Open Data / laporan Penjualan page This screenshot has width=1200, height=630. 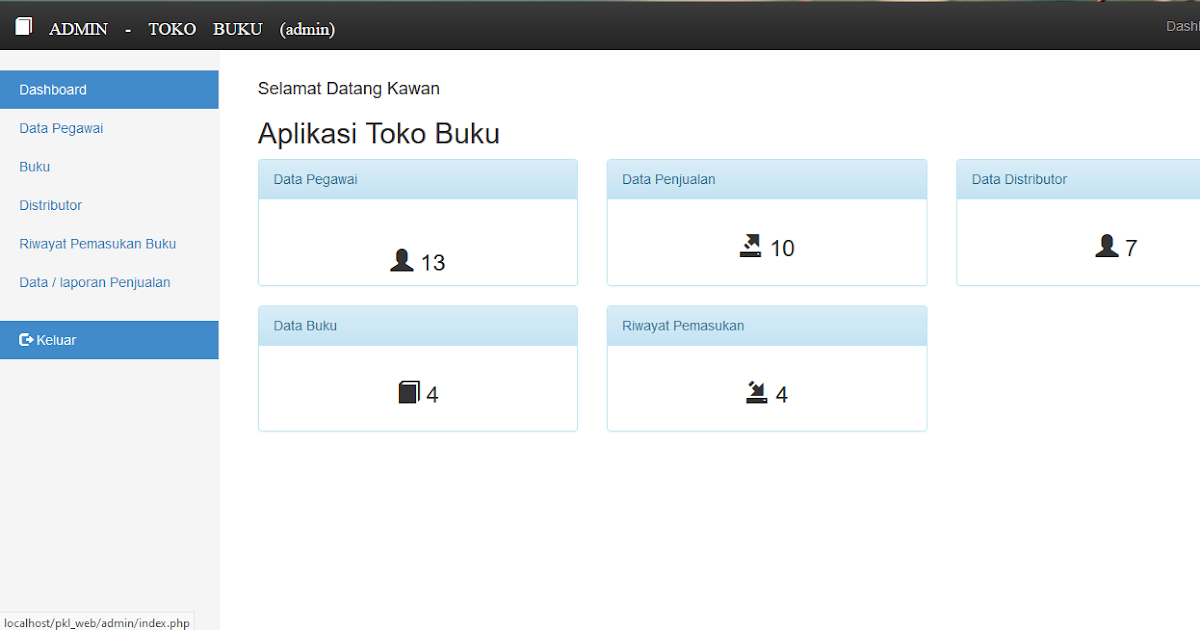coord(95,282)
